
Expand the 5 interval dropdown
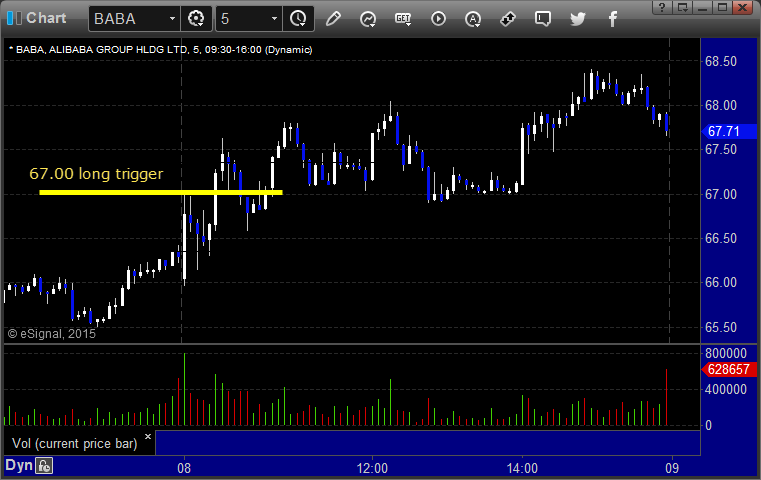pos(274,19)
